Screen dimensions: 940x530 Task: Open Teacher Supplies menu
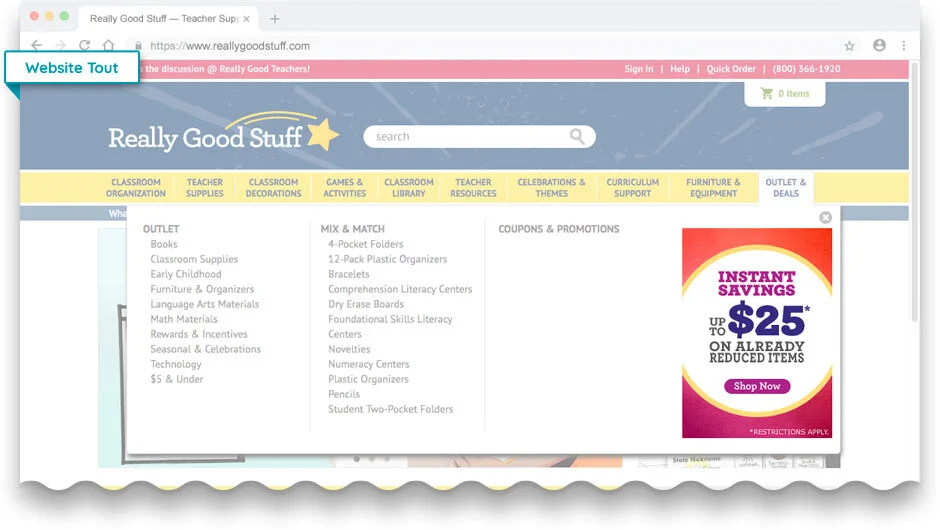pos(204,188)
